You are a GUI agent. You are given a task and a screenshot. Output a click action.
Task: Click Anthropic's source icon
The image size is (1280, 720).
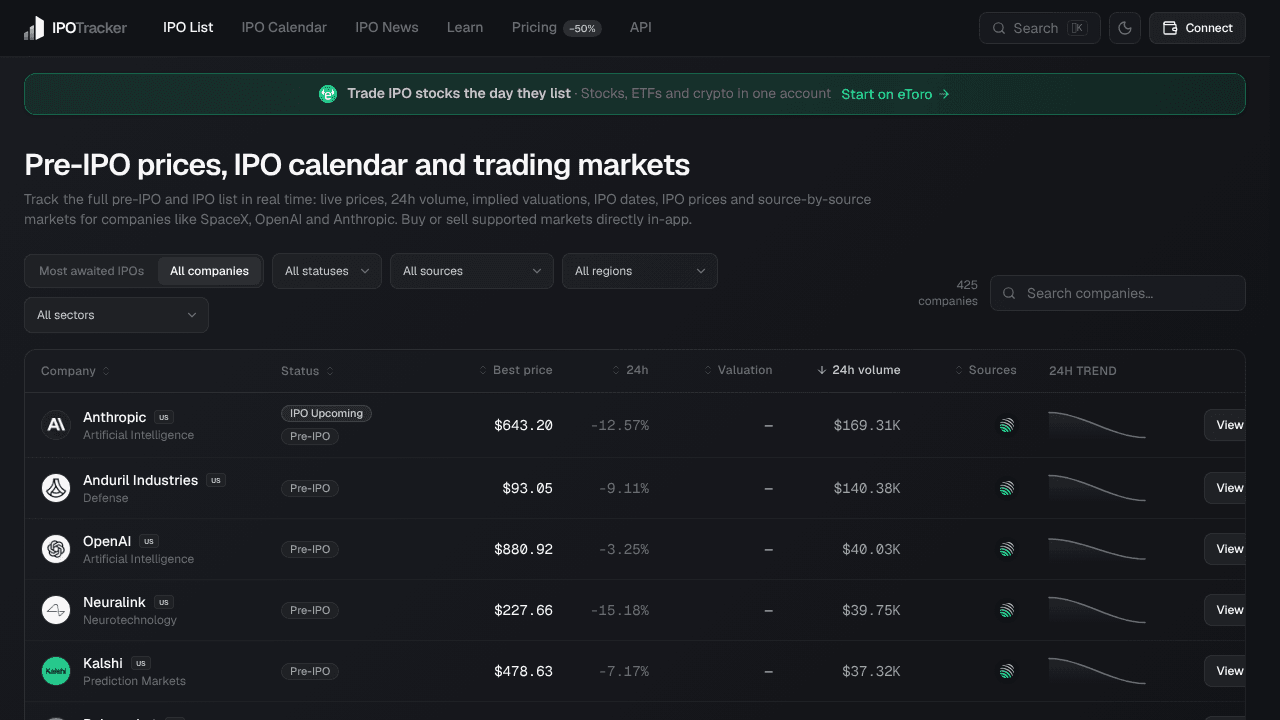[x=1007, y=425]
